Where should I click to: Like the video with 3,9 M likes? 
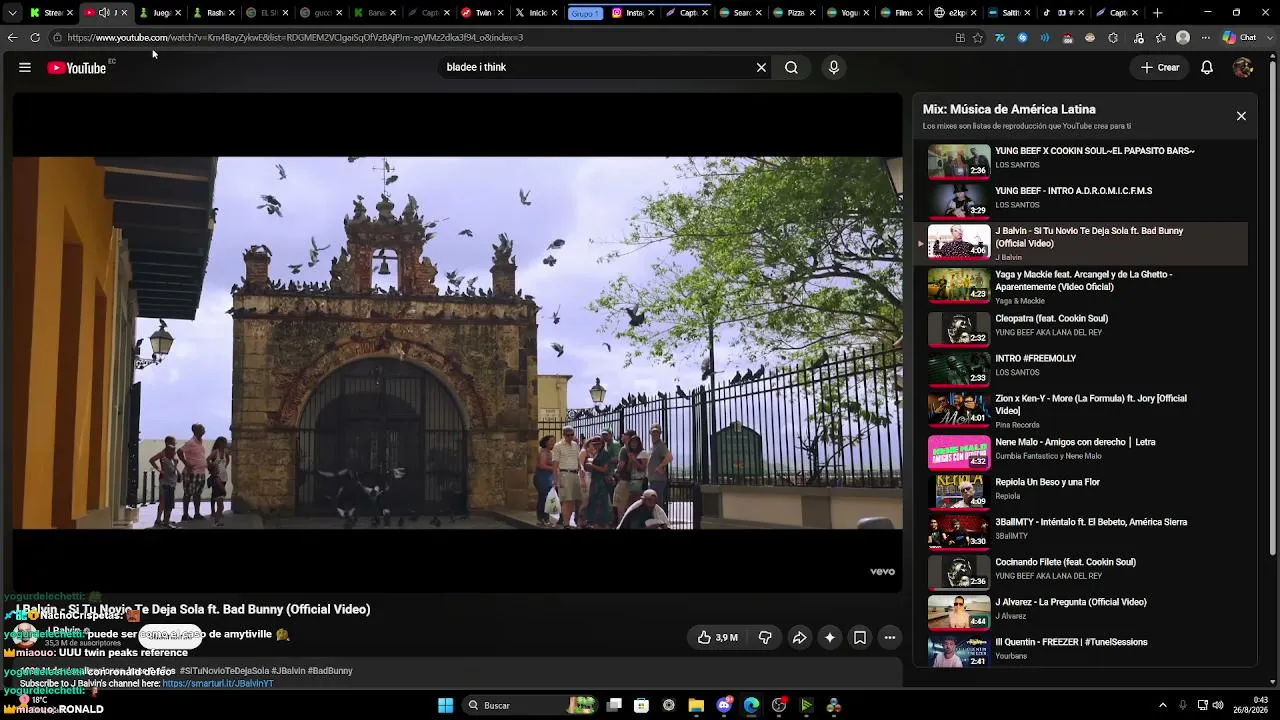click(x=718, y=638)
